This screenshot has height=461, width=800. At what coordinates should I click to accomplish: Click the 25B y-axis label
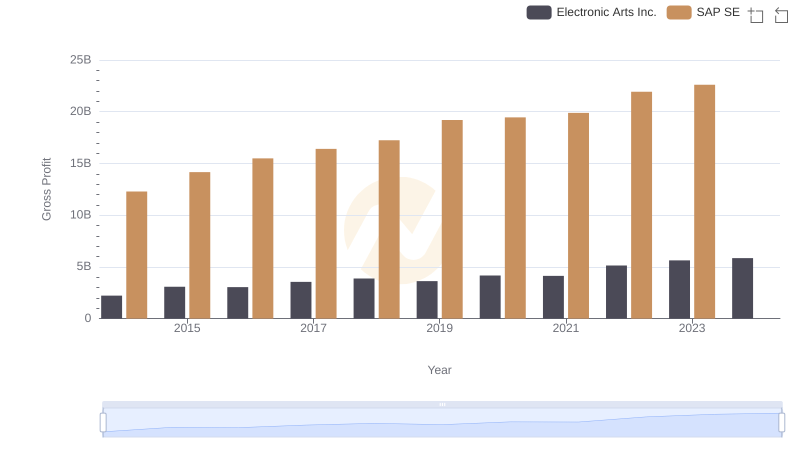pos(81,60)
